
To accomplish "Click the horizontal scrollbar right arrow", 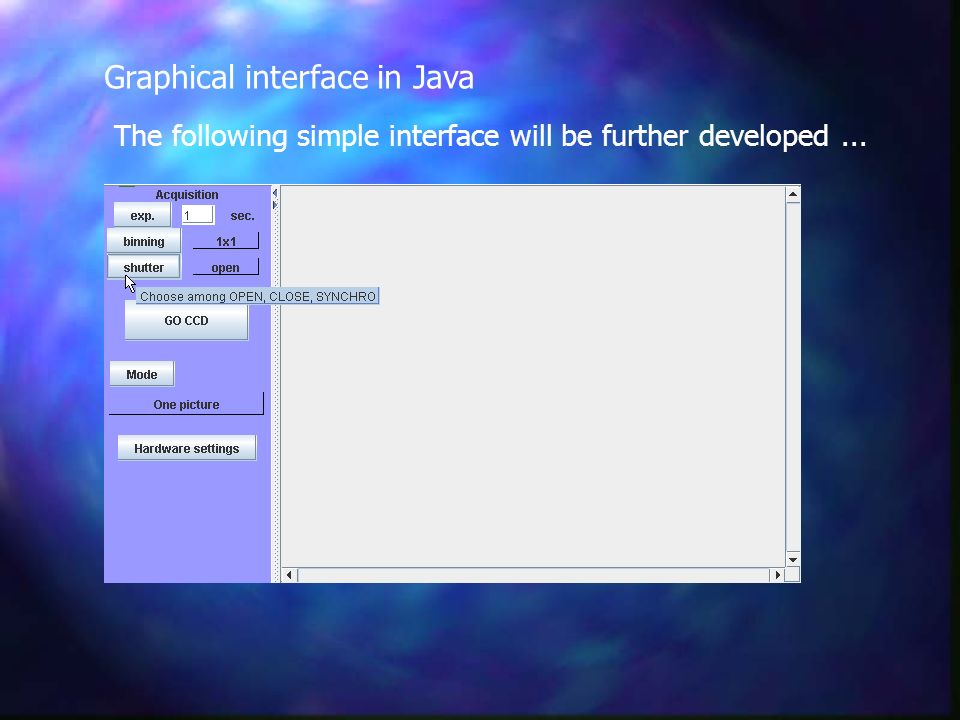I will [778, 575].
